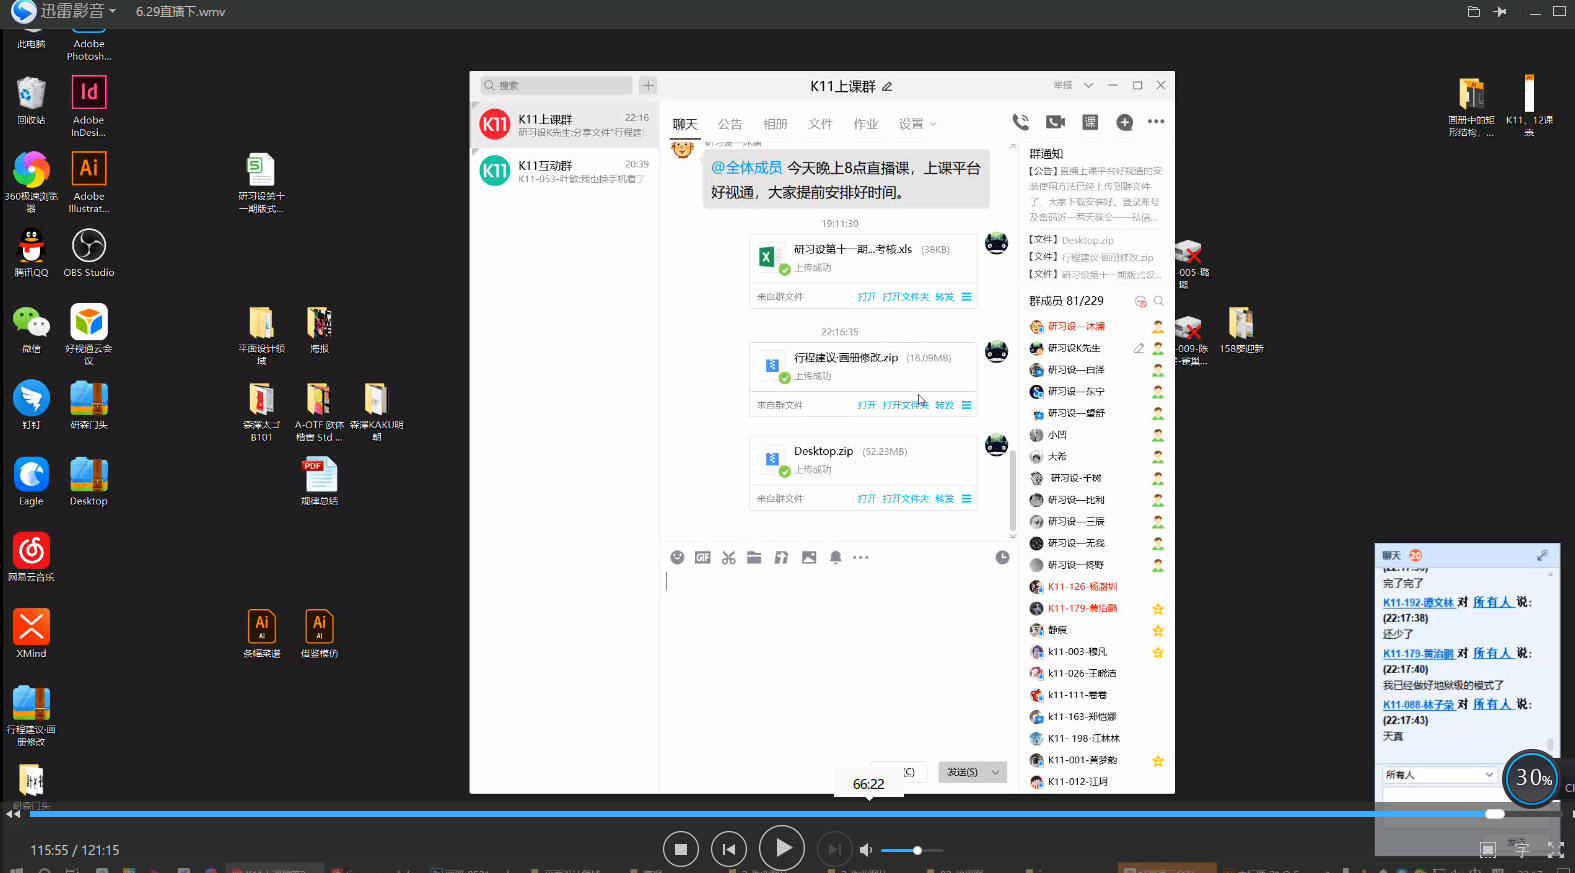The image size is (1575, 873).
Task: Expand the 迅雷影音 main menu dropdown
Action: (x=112, y=11)
